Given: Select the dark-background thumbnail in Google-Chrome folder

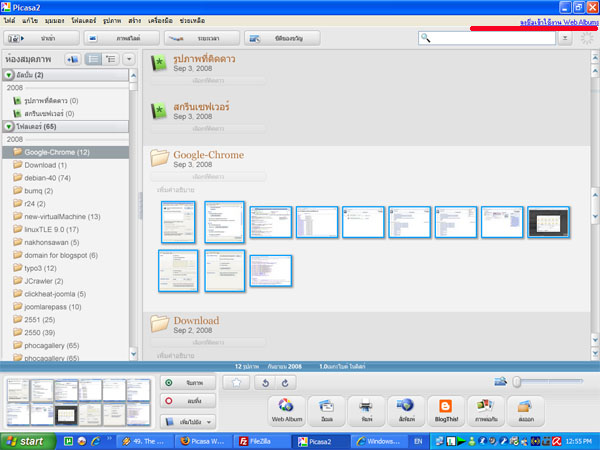Looking at the screenshot, I should click(x=548, y=222).
